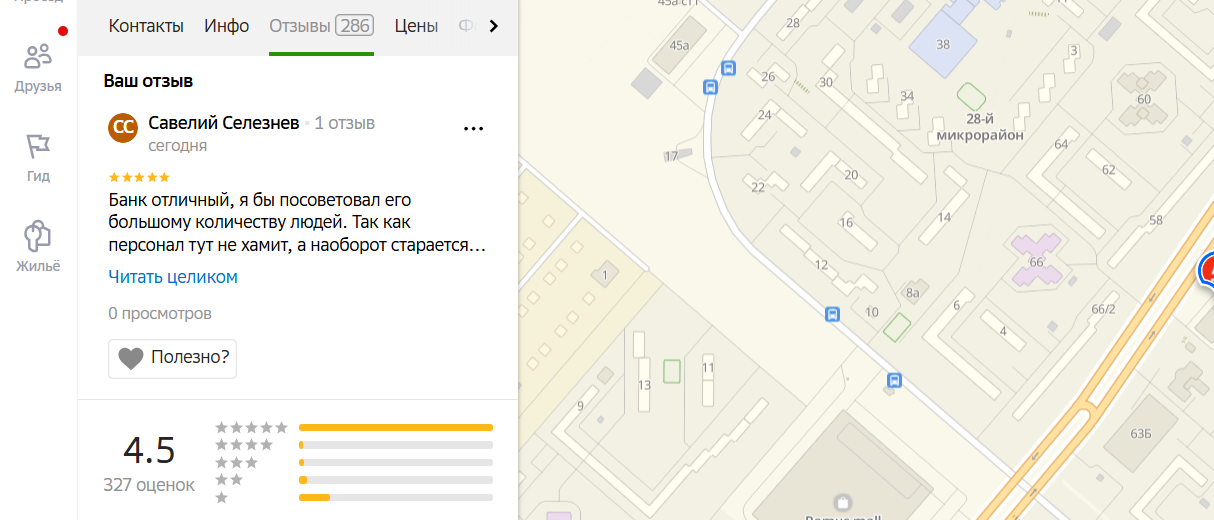The height and width of the screenshot is (520, 1214).
Task: Select the Отзывы 286 tab
Action: click(321, 26)
